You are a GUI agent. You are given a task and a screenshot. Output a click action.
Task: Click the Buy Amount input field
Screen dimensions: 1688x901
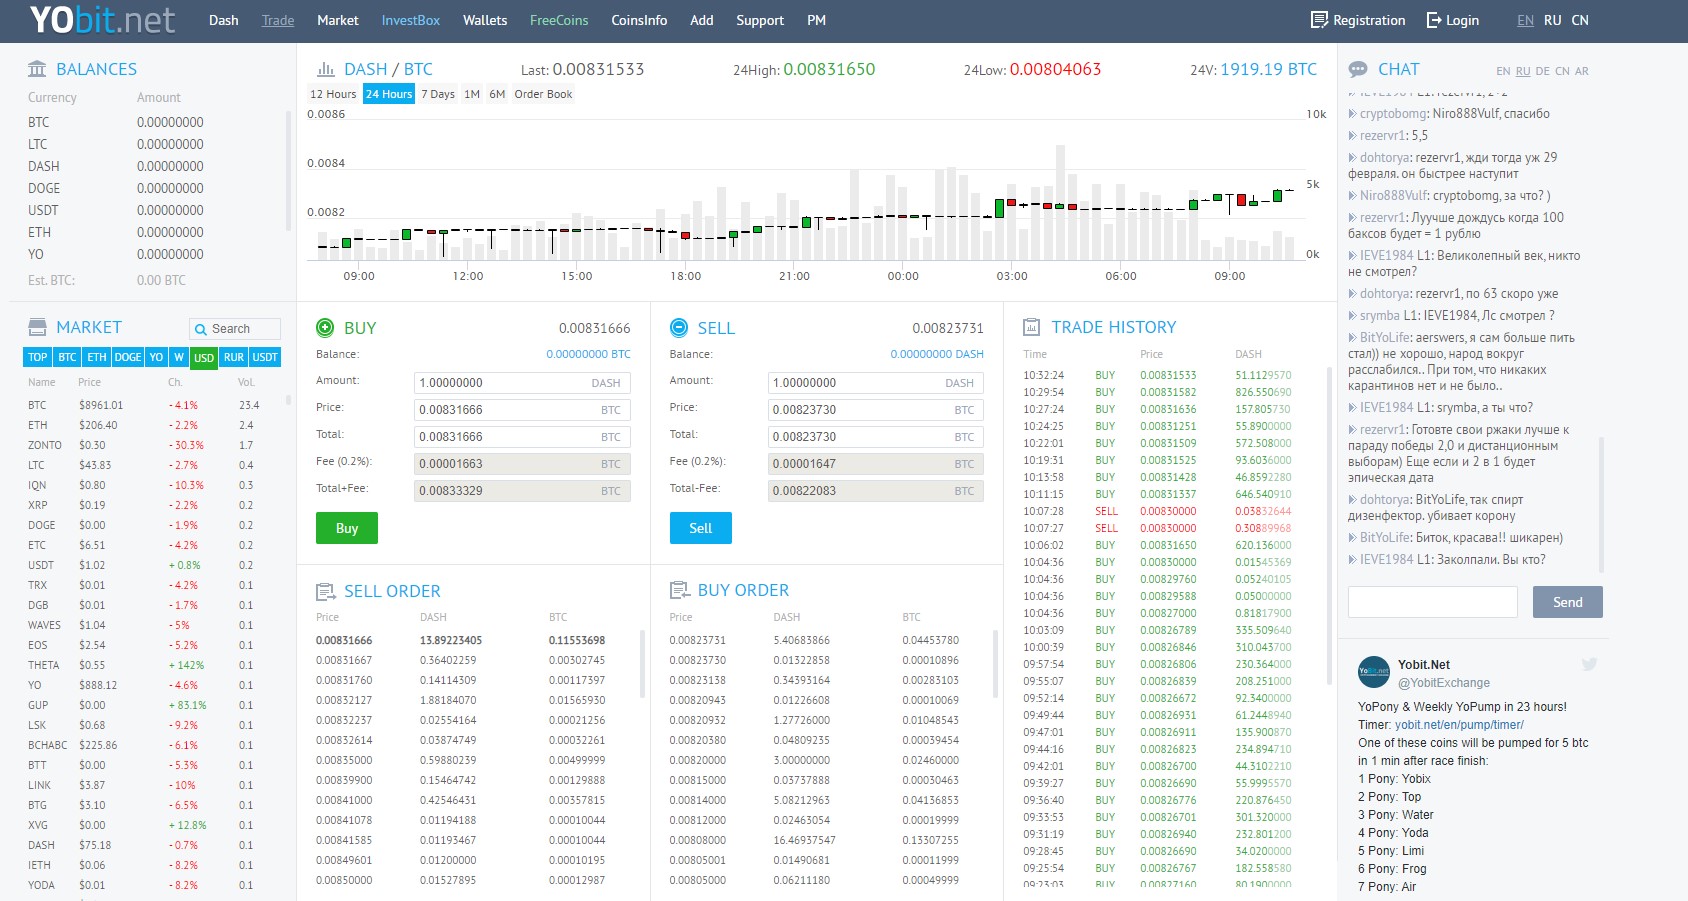[x=522, y=383]
